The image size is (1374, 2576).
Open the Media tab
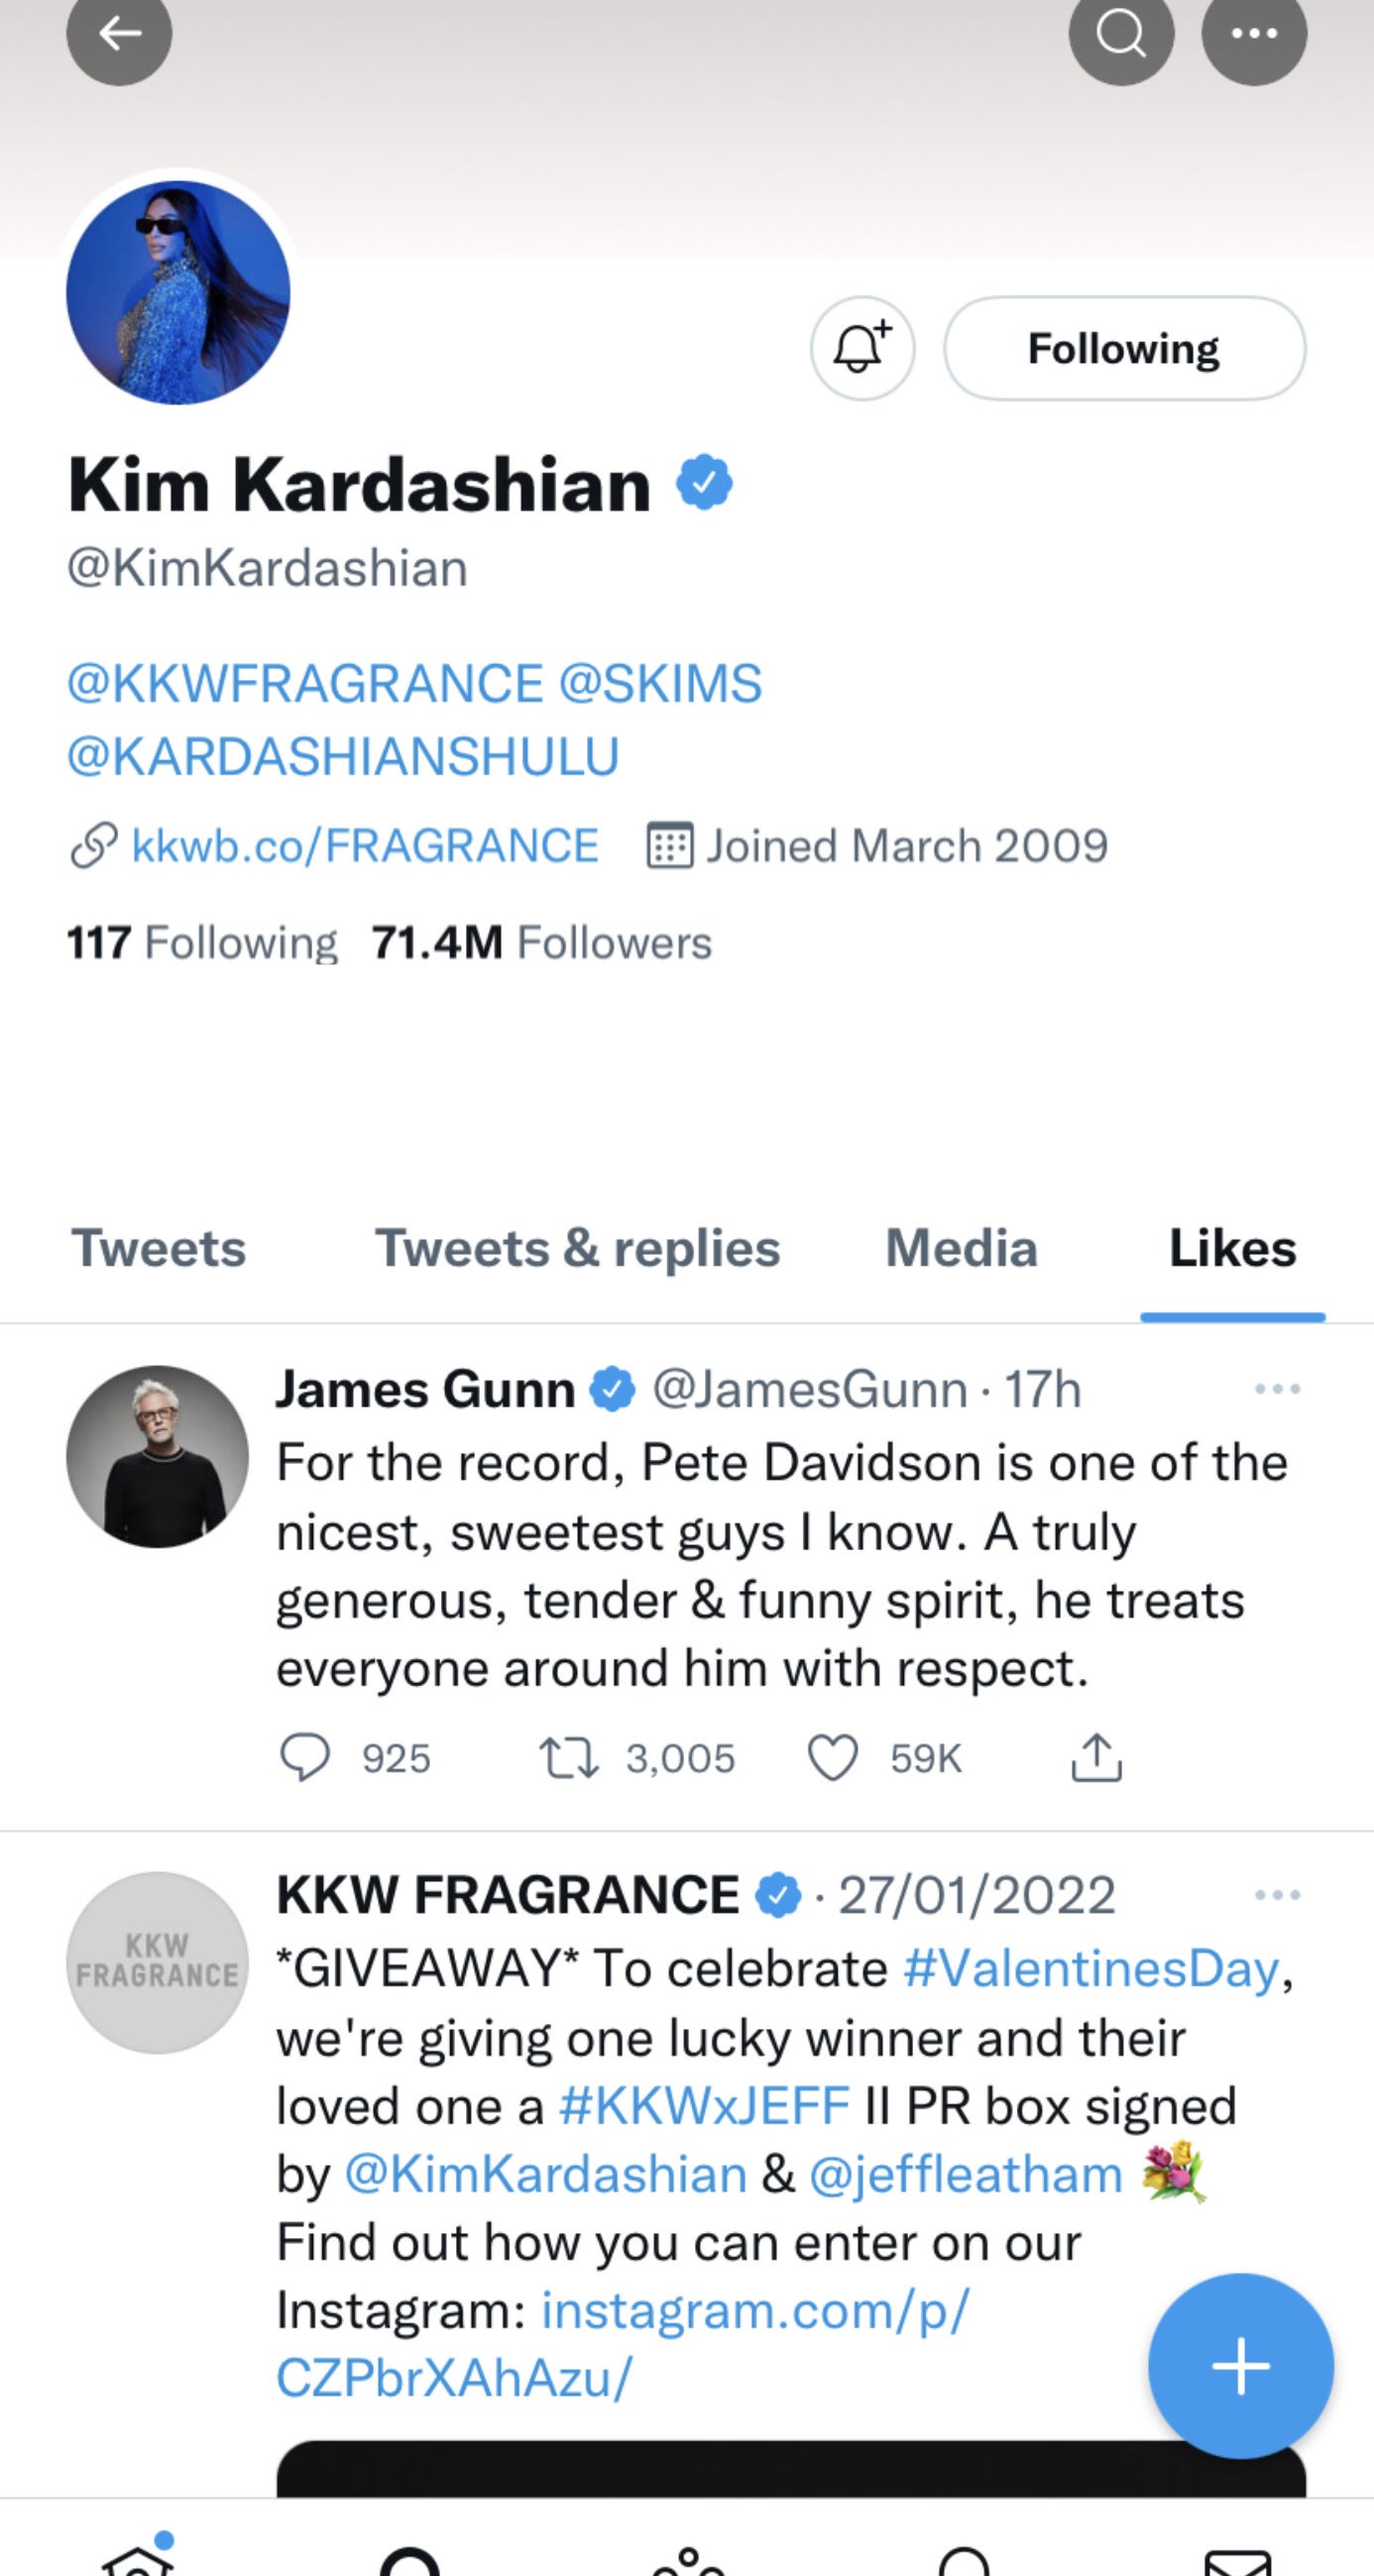point(961,1248)
